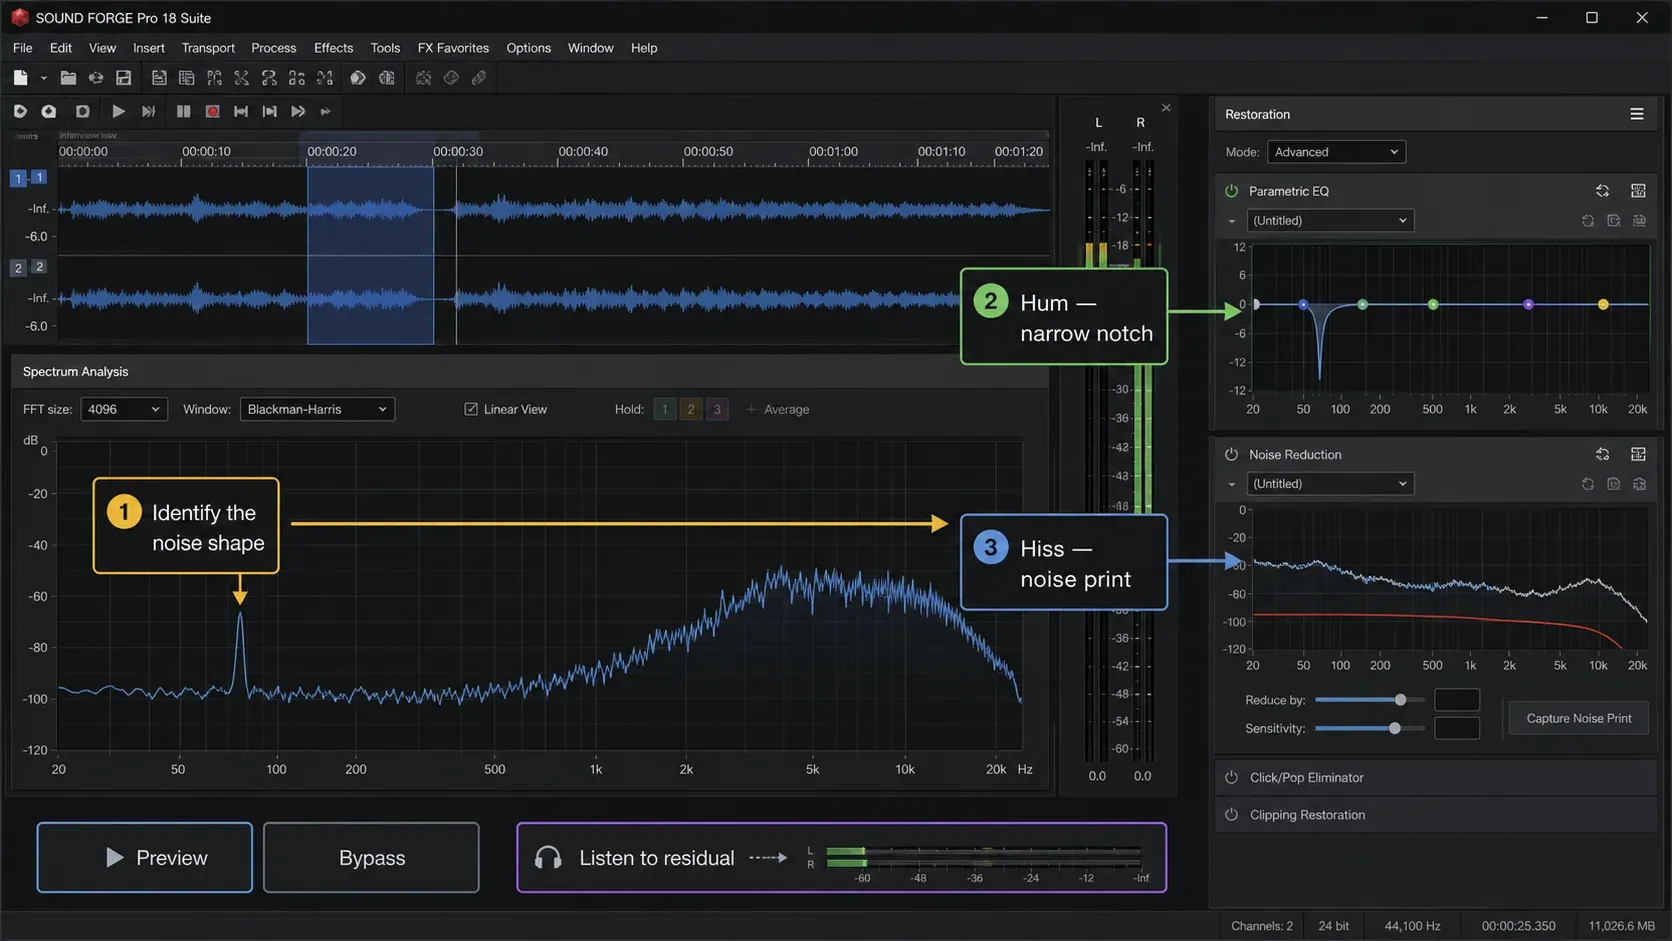This screenshot has width=1672, height=941.
Task: Open the Tools menu
Action: point(385,48)
